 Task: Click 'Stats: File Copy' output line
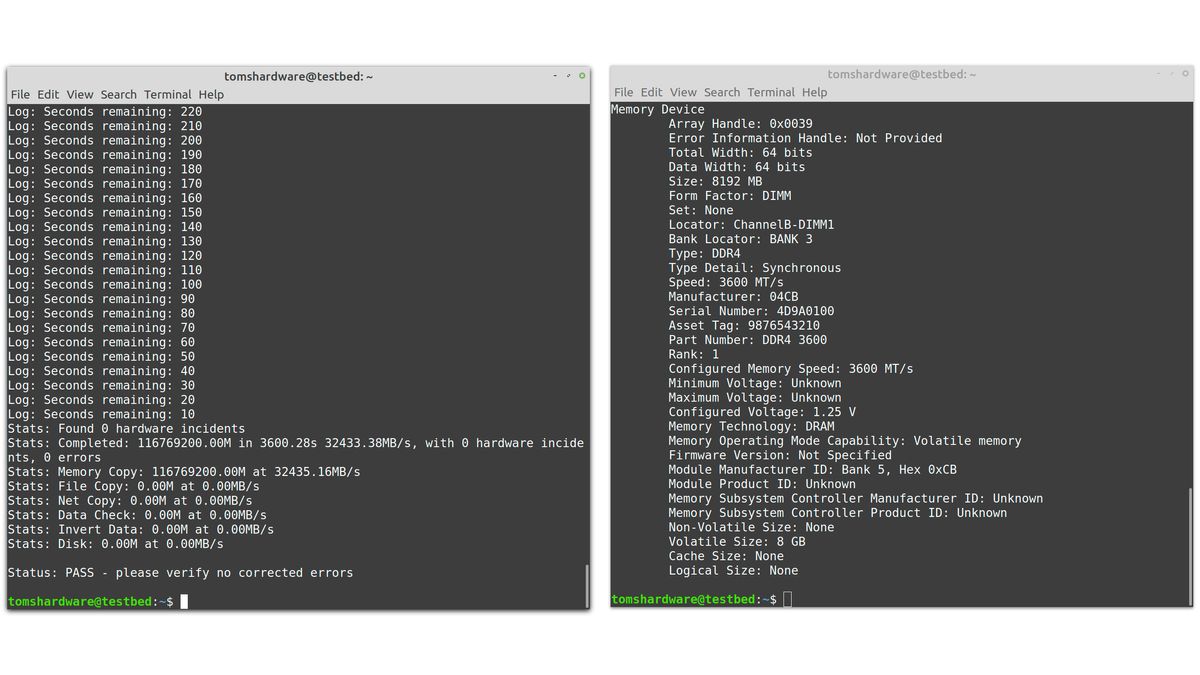[133, 486]
